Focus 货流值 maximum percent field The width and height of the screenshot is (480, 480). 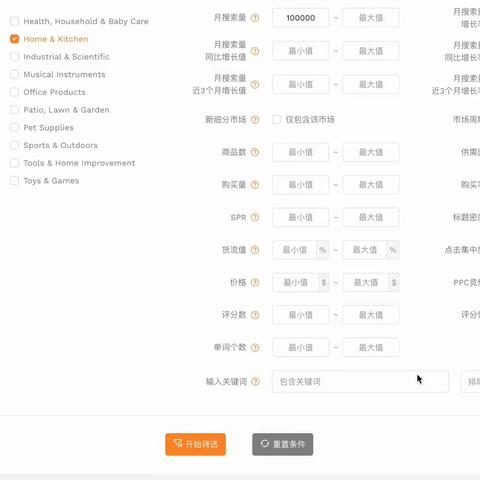(365, 250)
